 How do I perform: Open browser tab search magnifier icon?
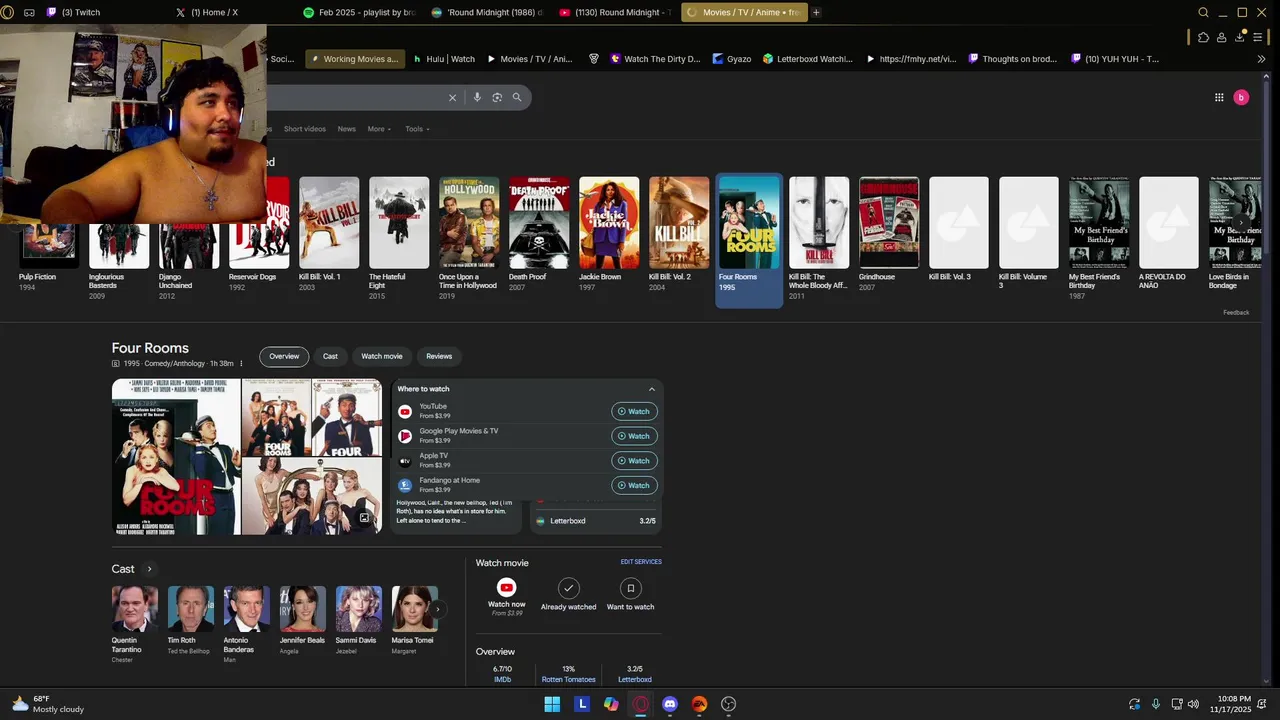pos(1204,12)
